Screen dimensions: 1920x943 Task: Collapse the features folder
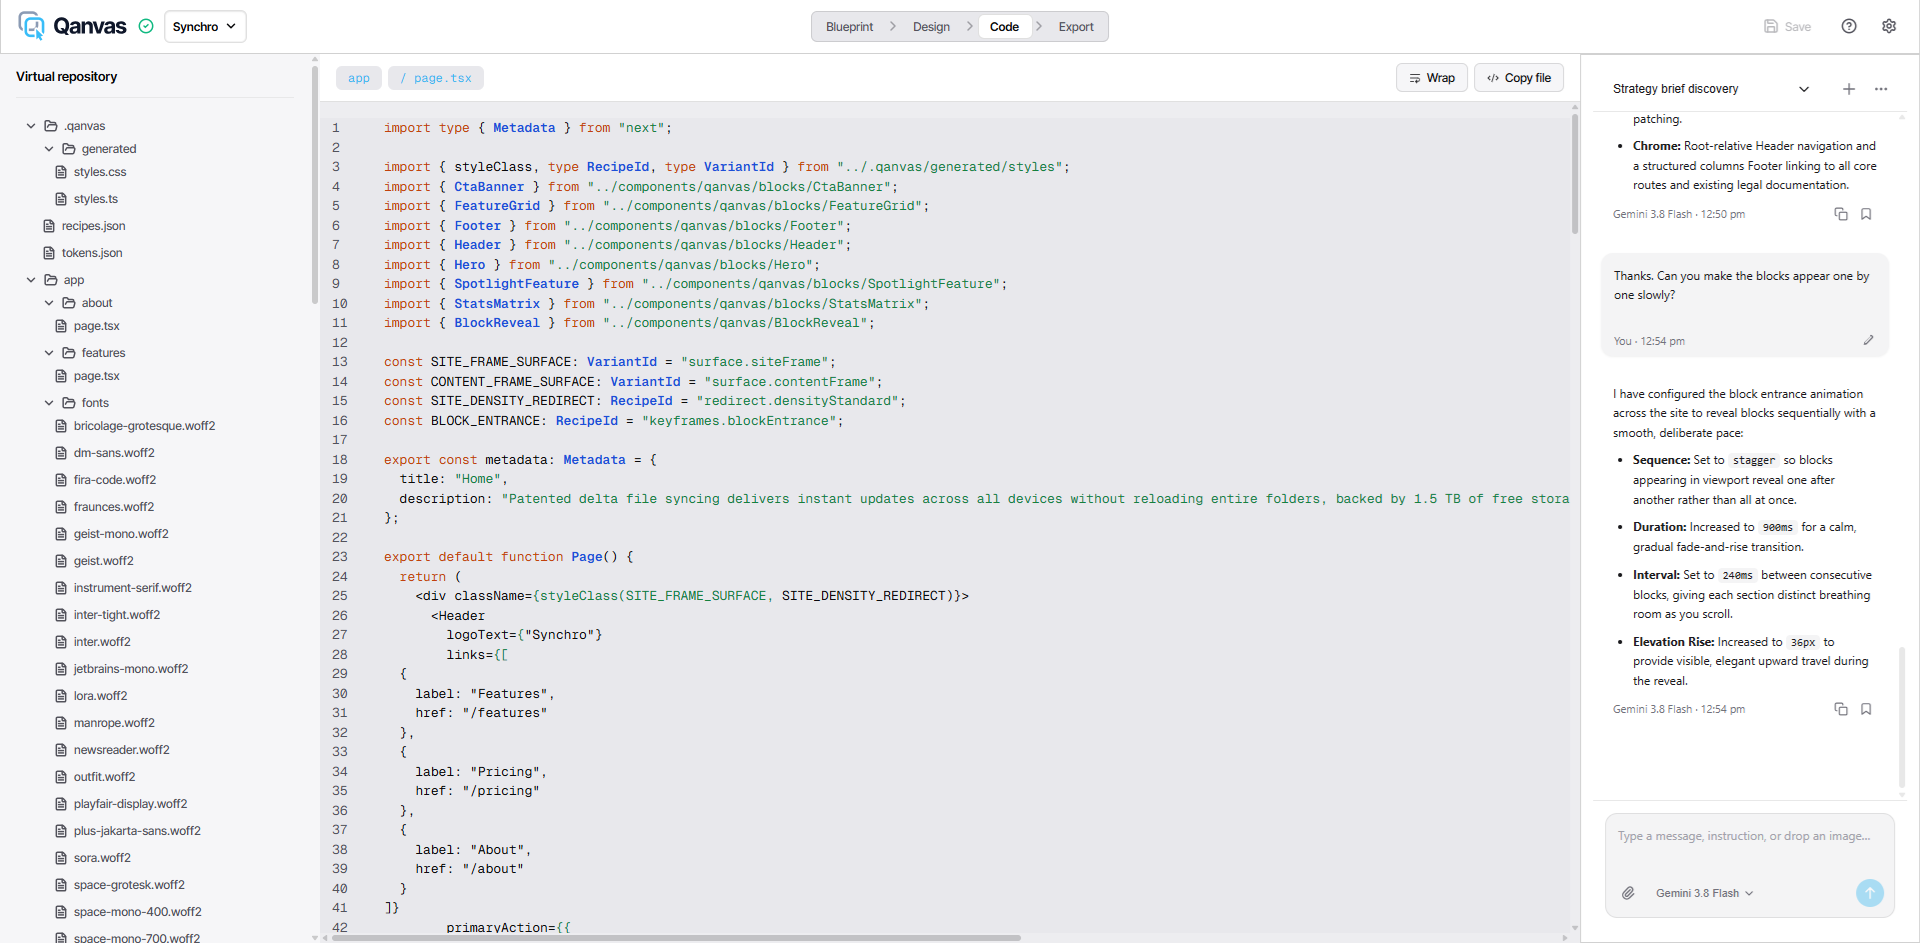click(x=49, y=353)
